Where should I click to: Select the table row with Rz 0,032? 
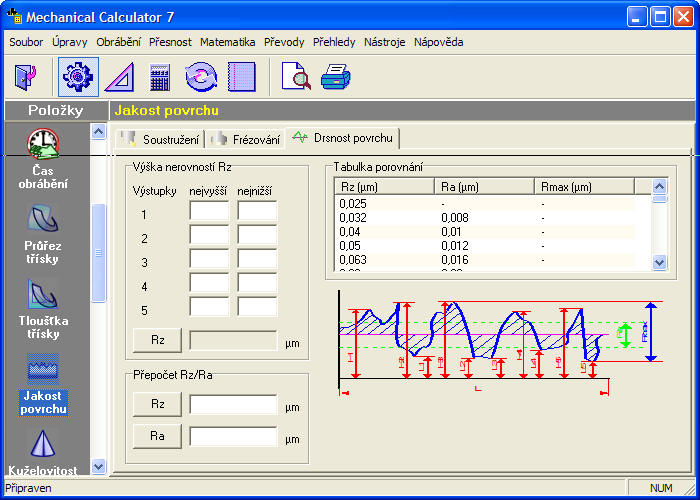(485, 218)
